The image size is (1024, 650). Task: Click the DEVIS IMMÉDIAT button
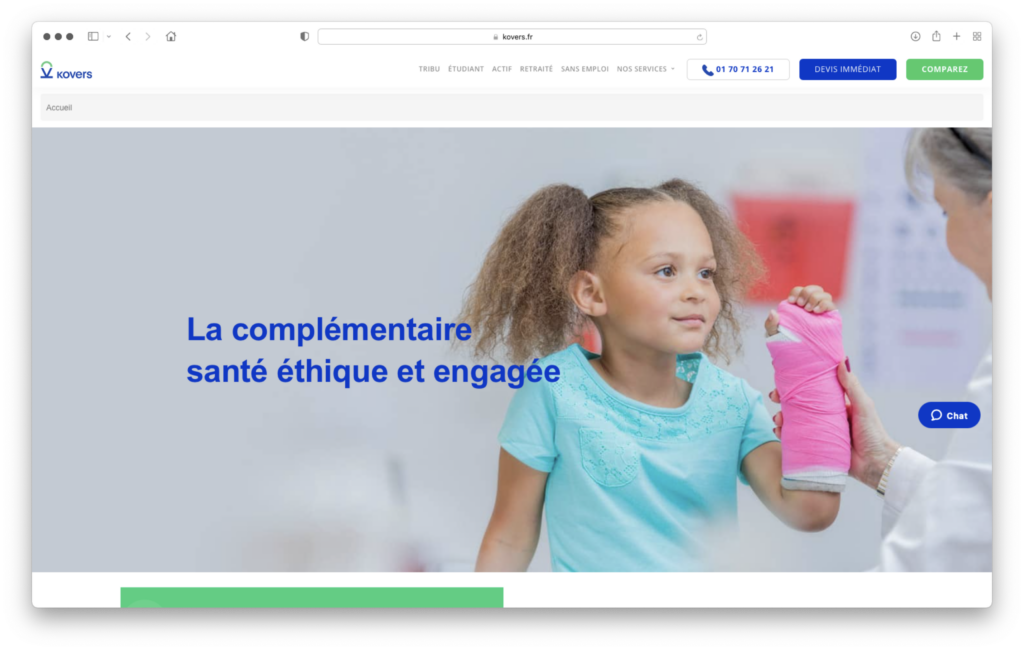pyautogui.click(x=847, y=69)
